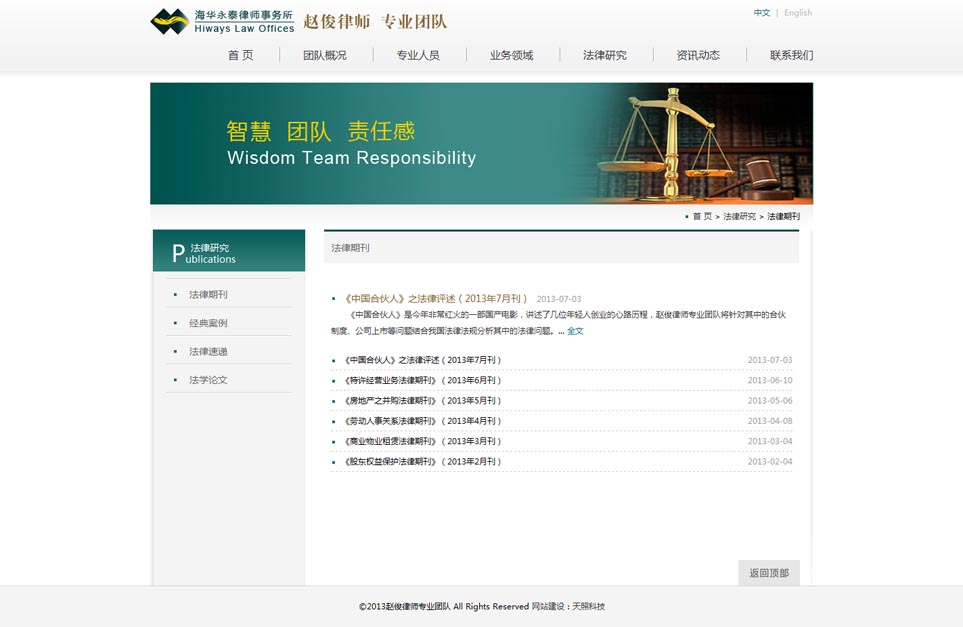Open 《特许经营业务法律期刊》（2013年6月刊）
This screenshot has width=963, height=627.
point(421,380)
